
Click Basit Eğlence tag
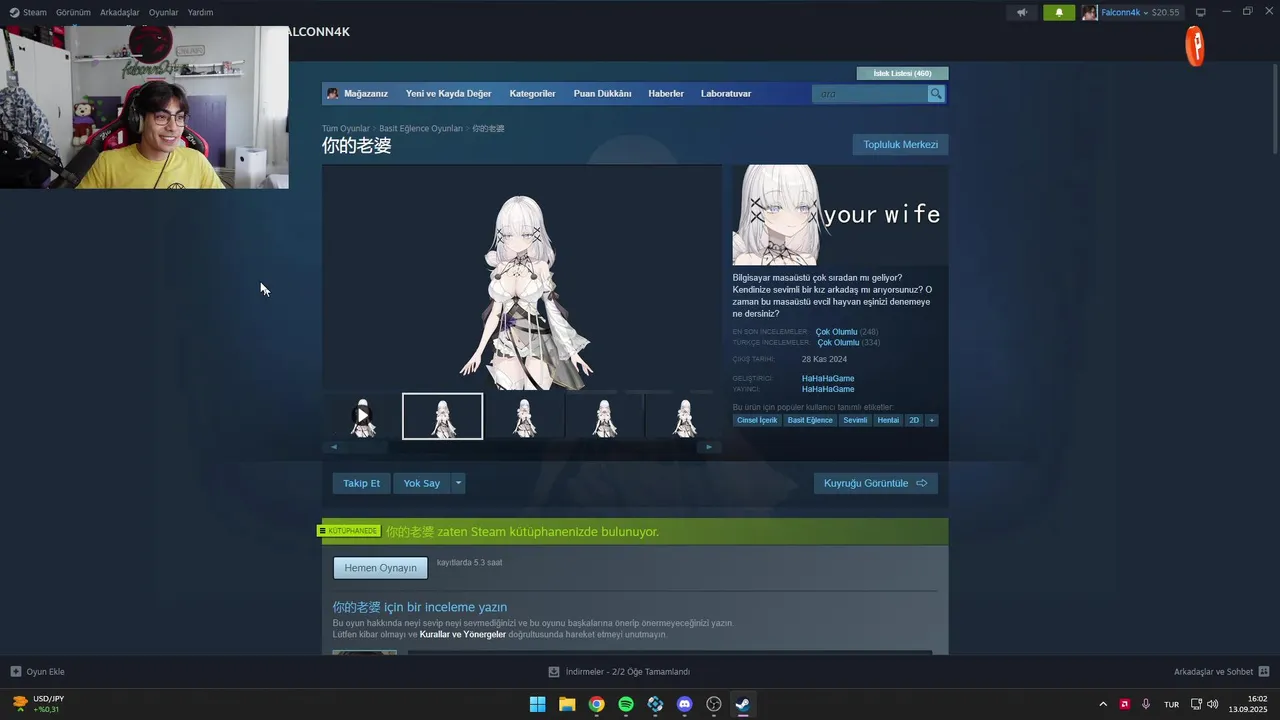point(810,420)
